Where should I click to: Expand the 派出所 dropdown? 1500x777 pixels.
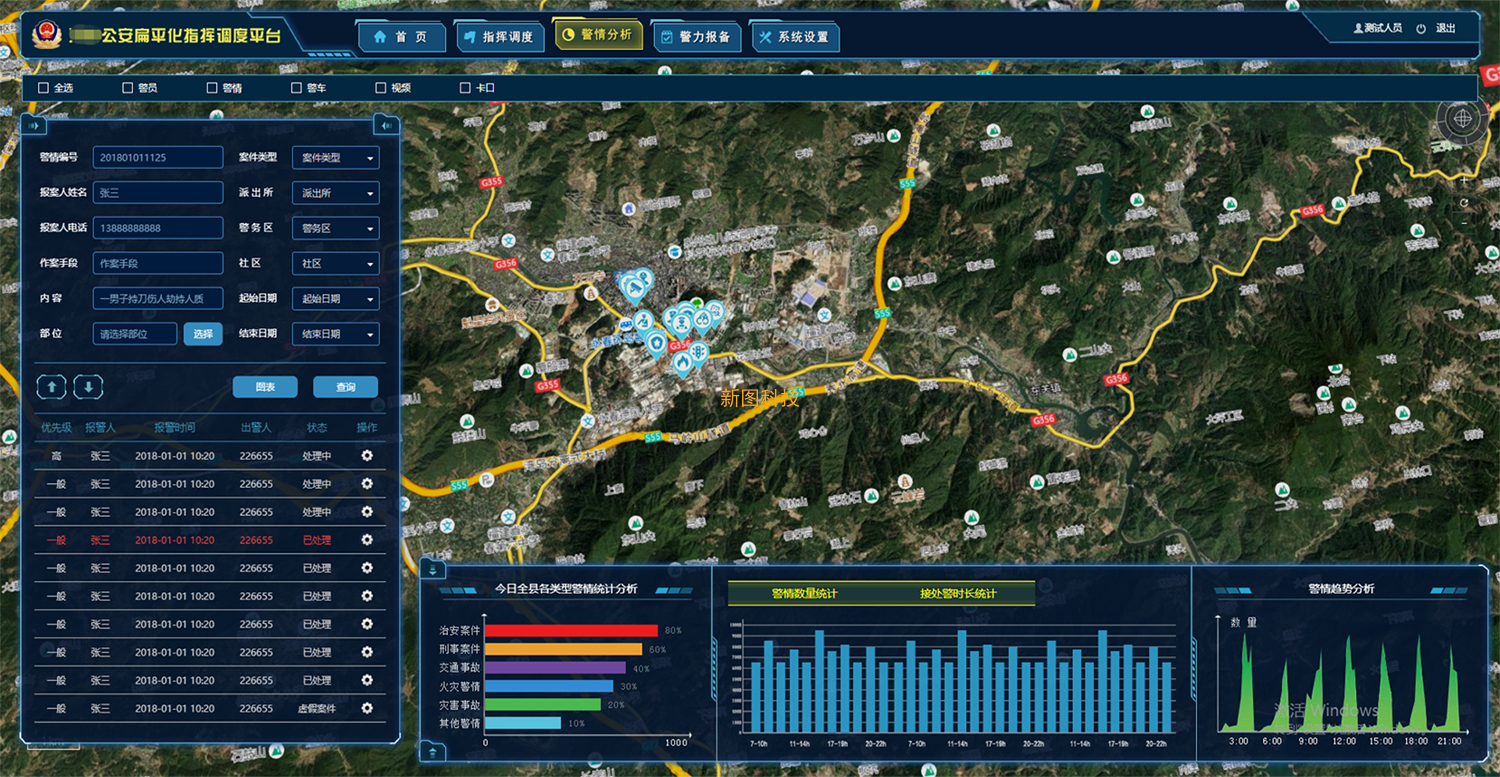click(335, 193)
